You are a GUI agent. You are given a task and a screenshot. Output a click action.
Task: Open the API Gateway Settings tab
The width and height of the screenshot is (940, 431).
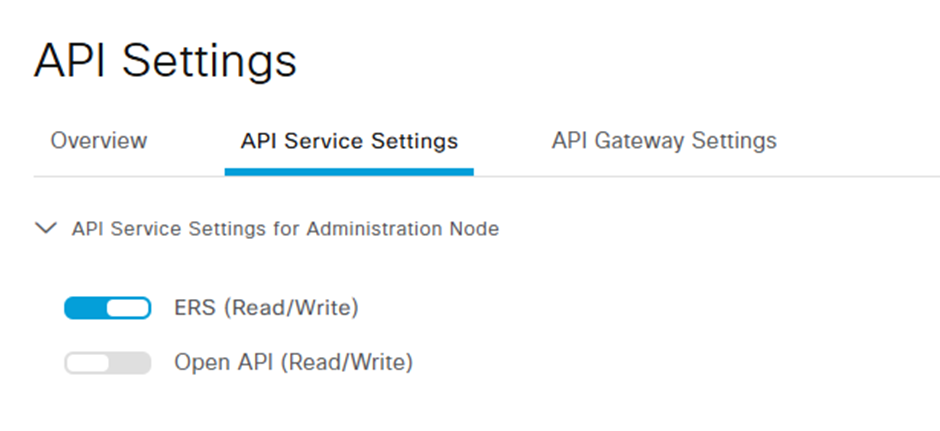663,141
